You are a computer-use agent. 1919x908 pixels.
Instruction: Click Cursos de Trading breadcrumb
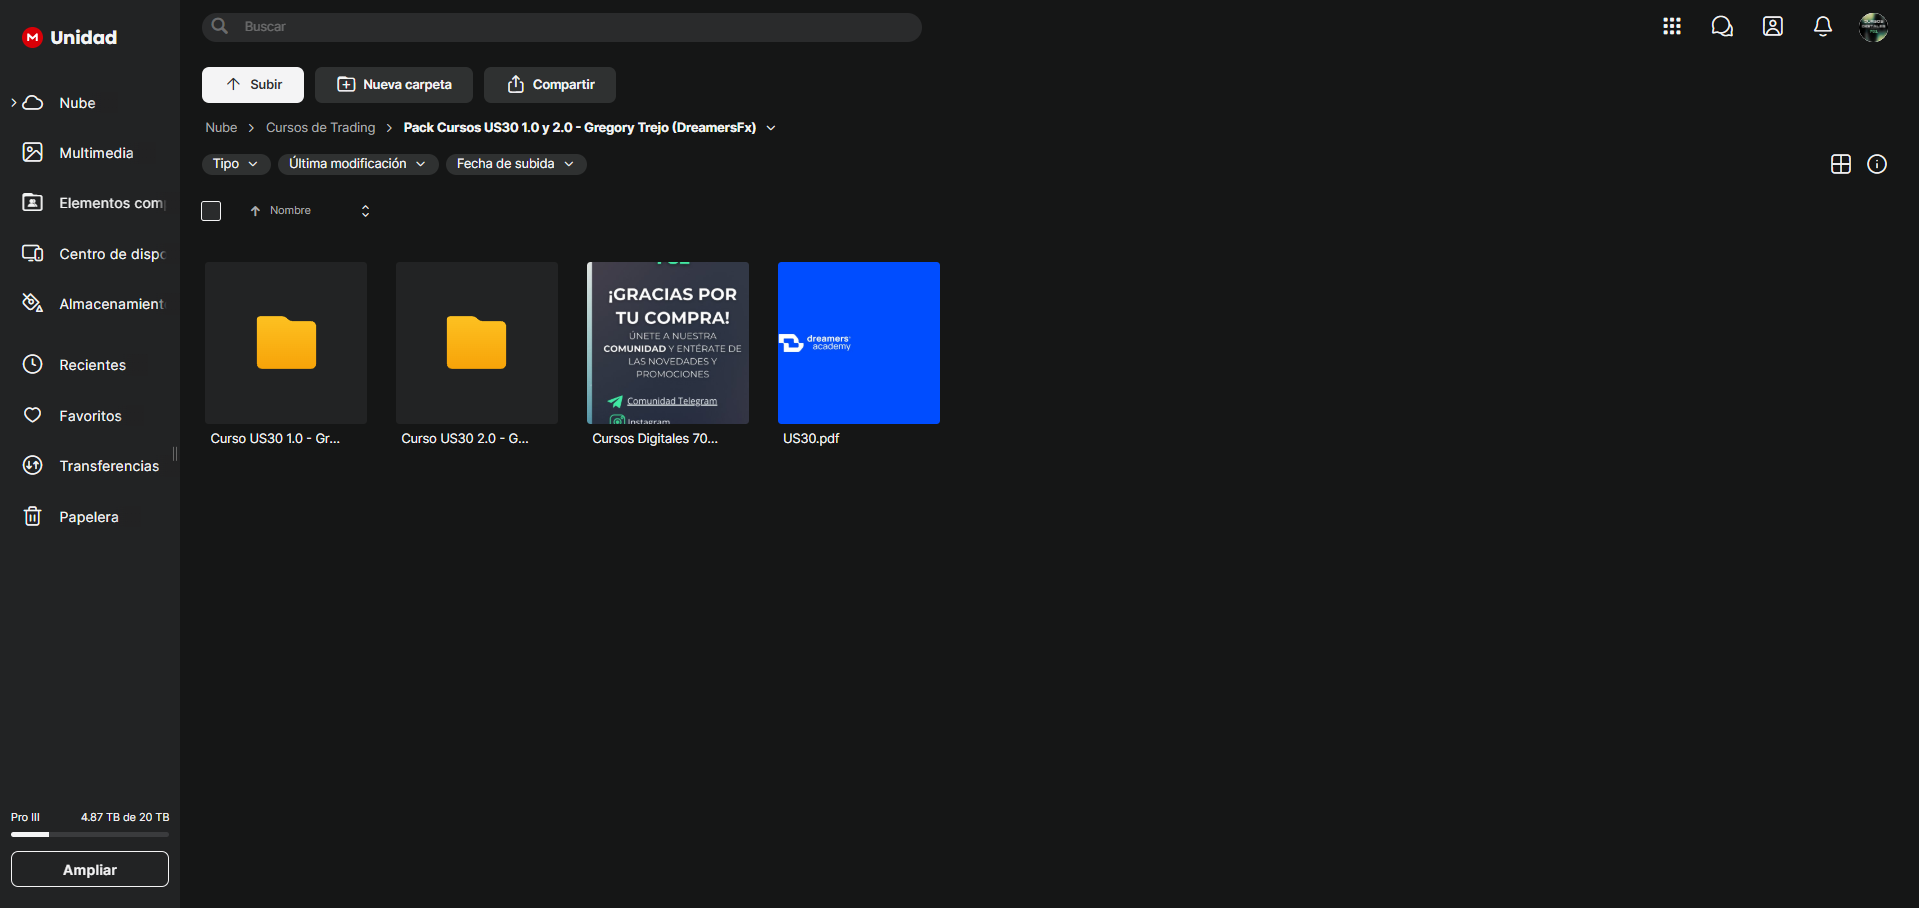[320, 128]
